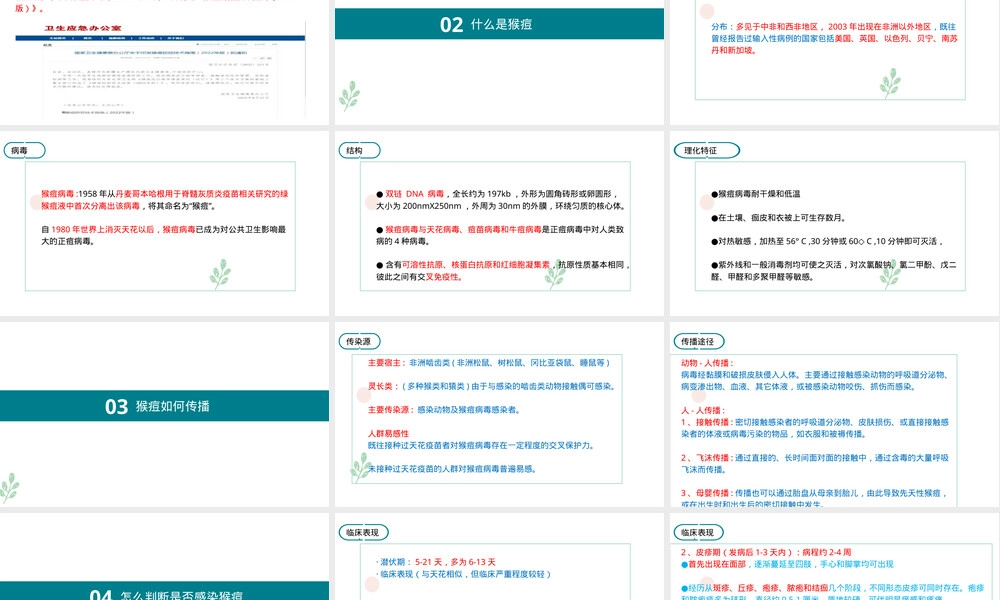Click the 理化特征 label tag
This screenshot has width=1000, height=600.
pyautogui.click(x=707, y=150)
